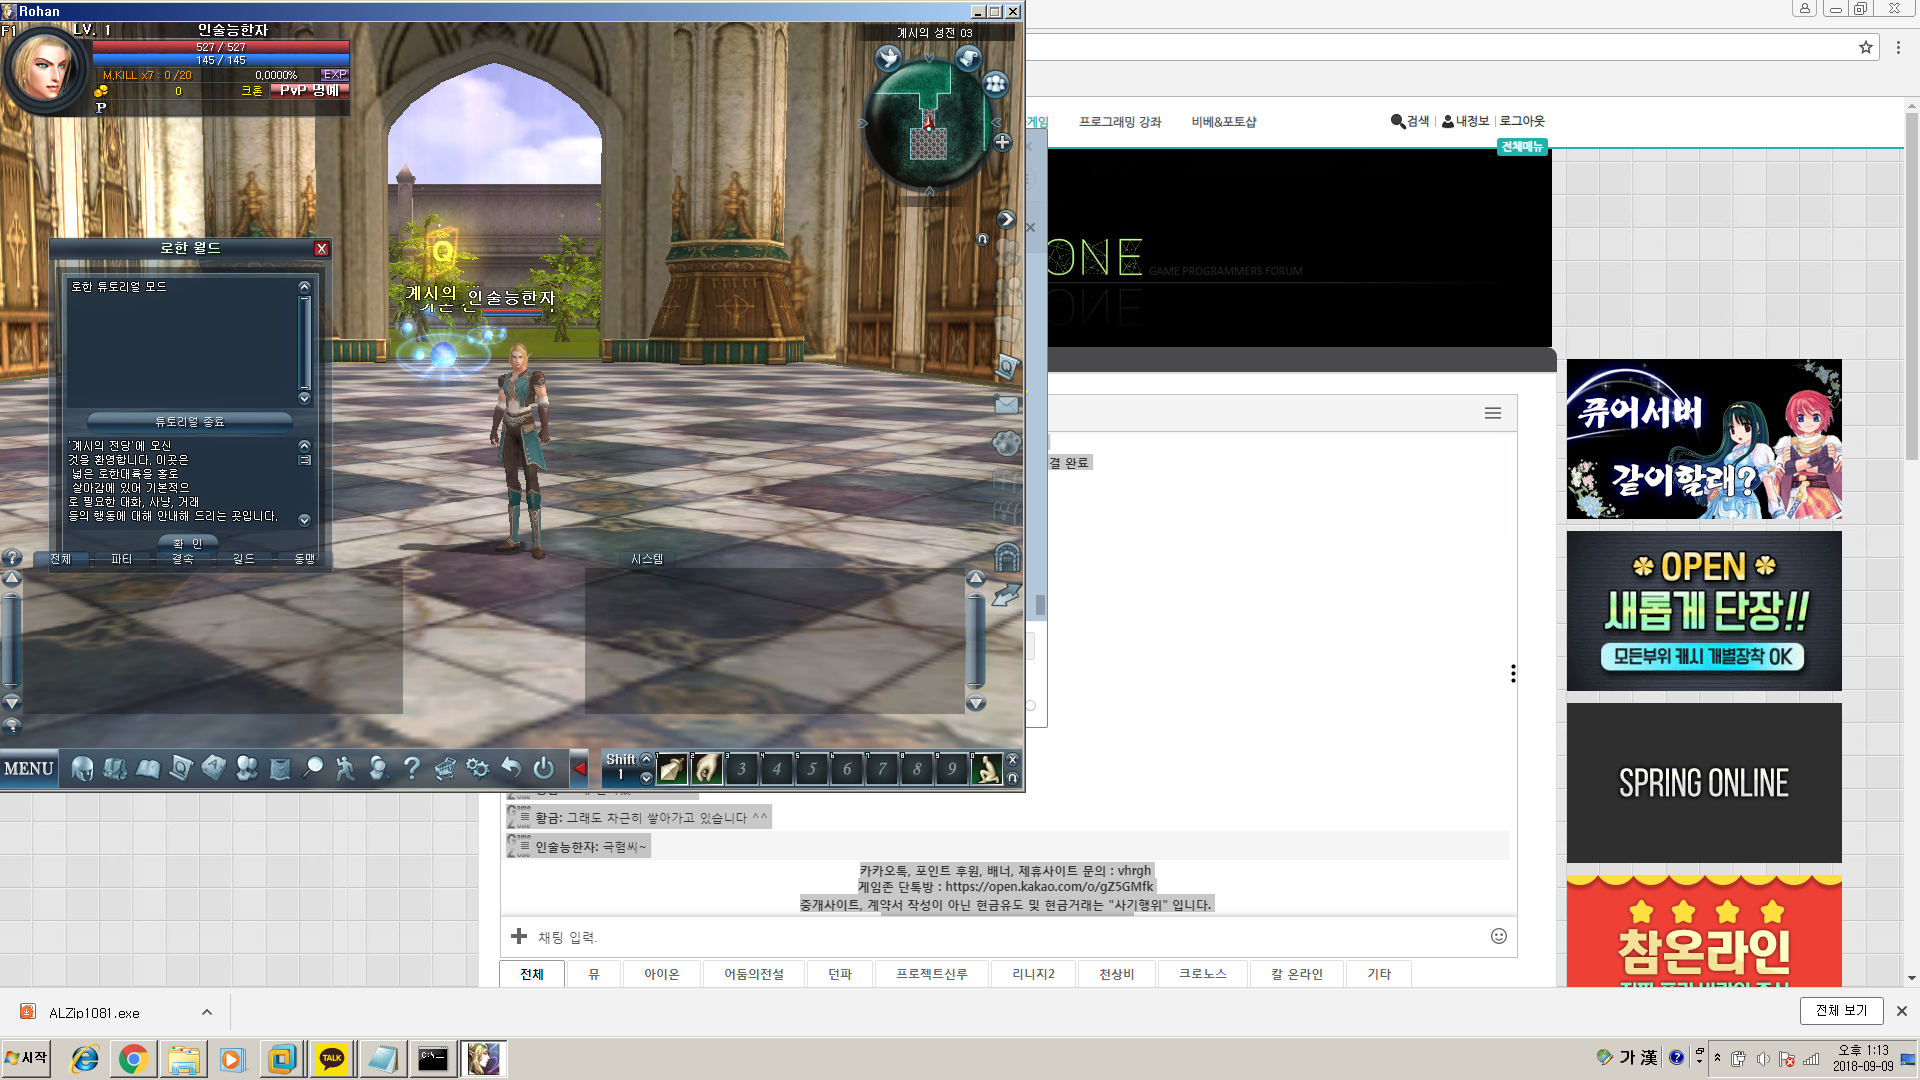Click the dove icon above the minimap
Image resolution: width=1920 pixels, height=1080 pixels.
888,58
